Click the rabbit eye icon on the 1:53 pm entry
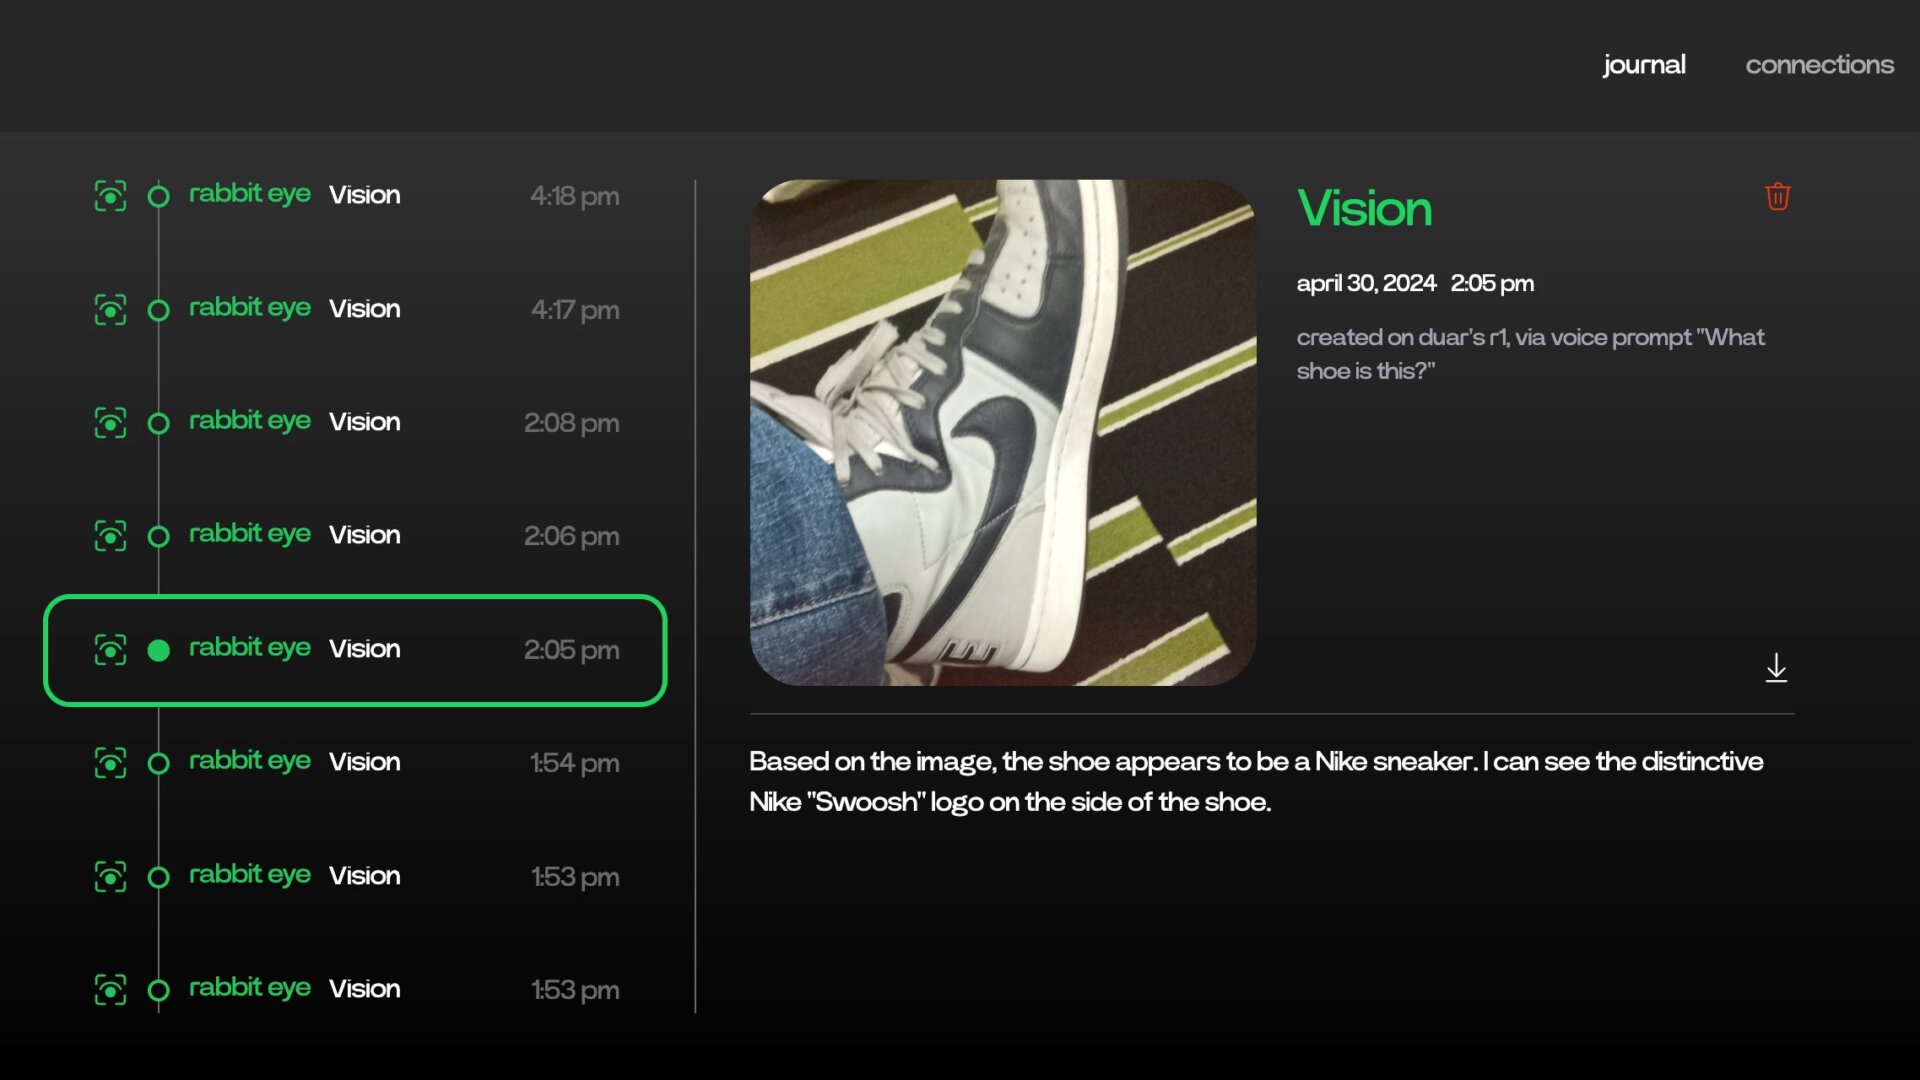Viewport: 1920px width, 1080px height. click(x=111, y=876)
